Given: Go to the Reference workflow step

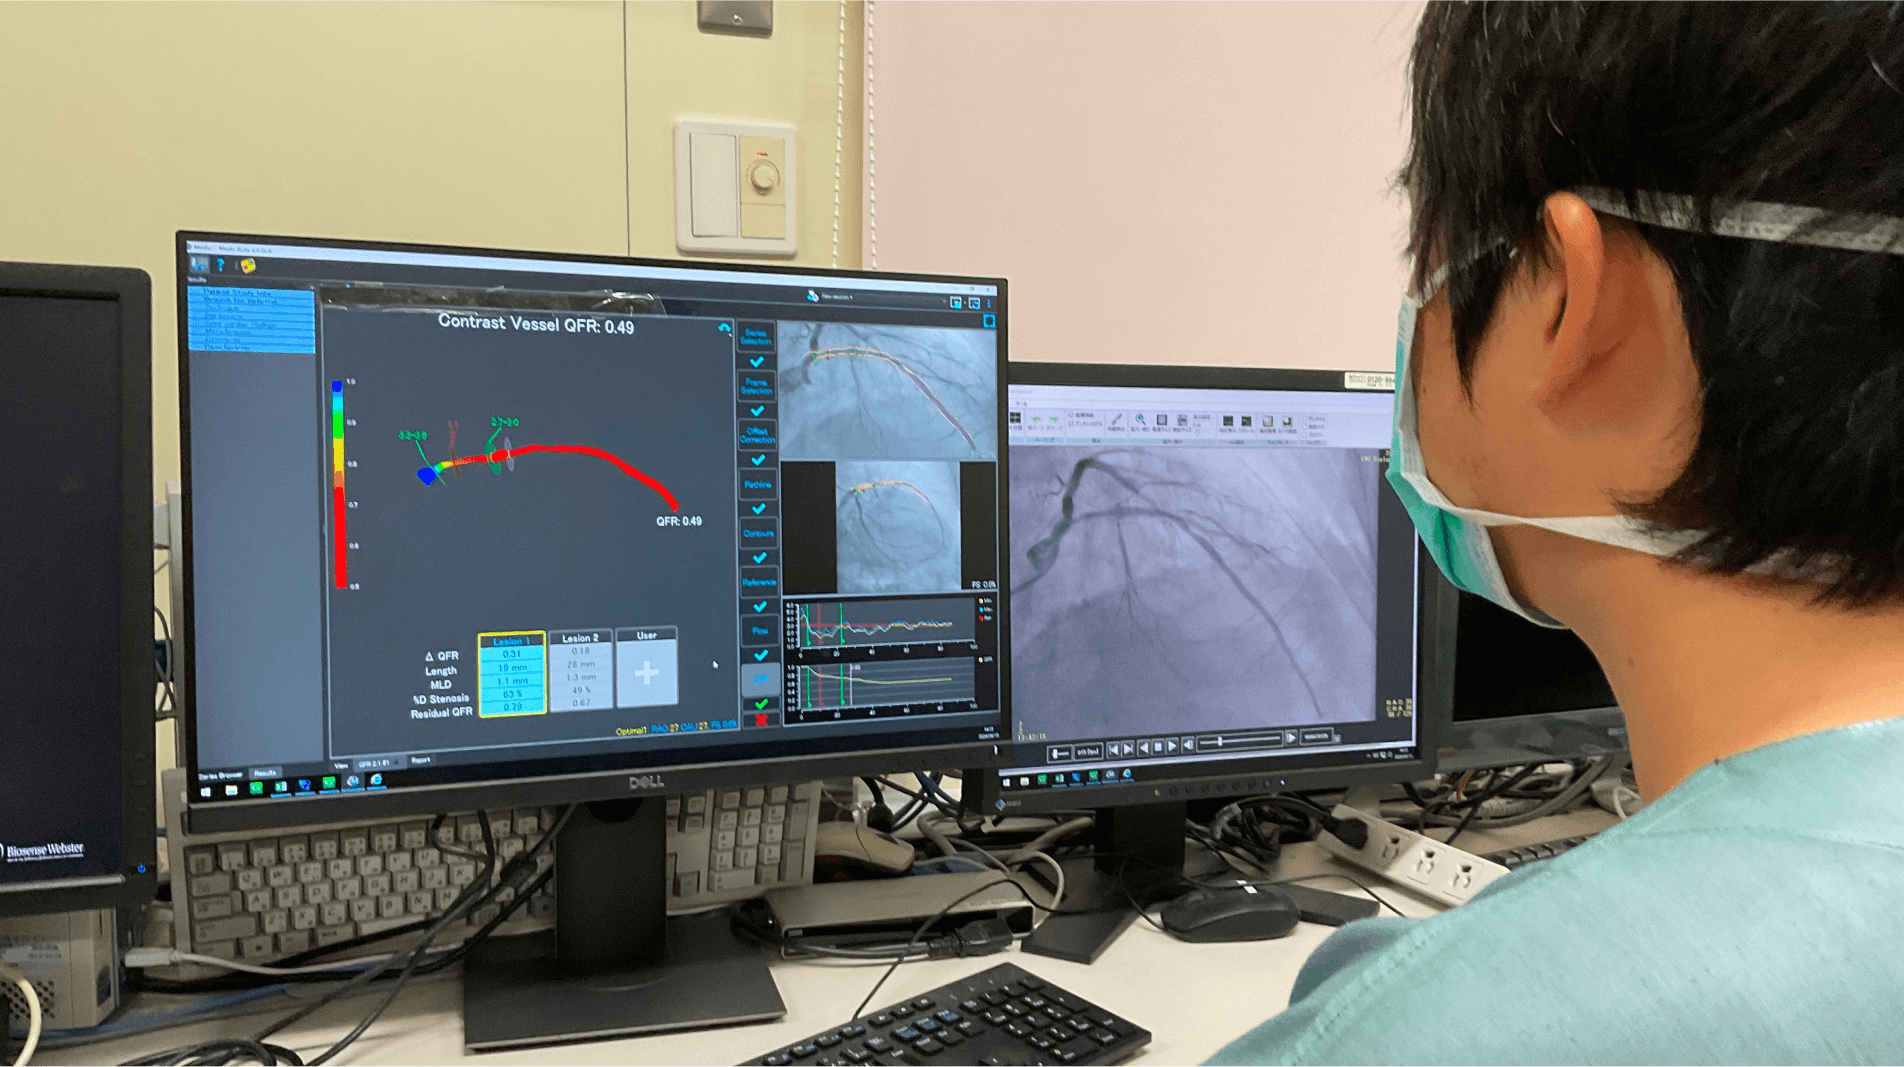Looking at the screenshot, I should (x=760, y=582).
